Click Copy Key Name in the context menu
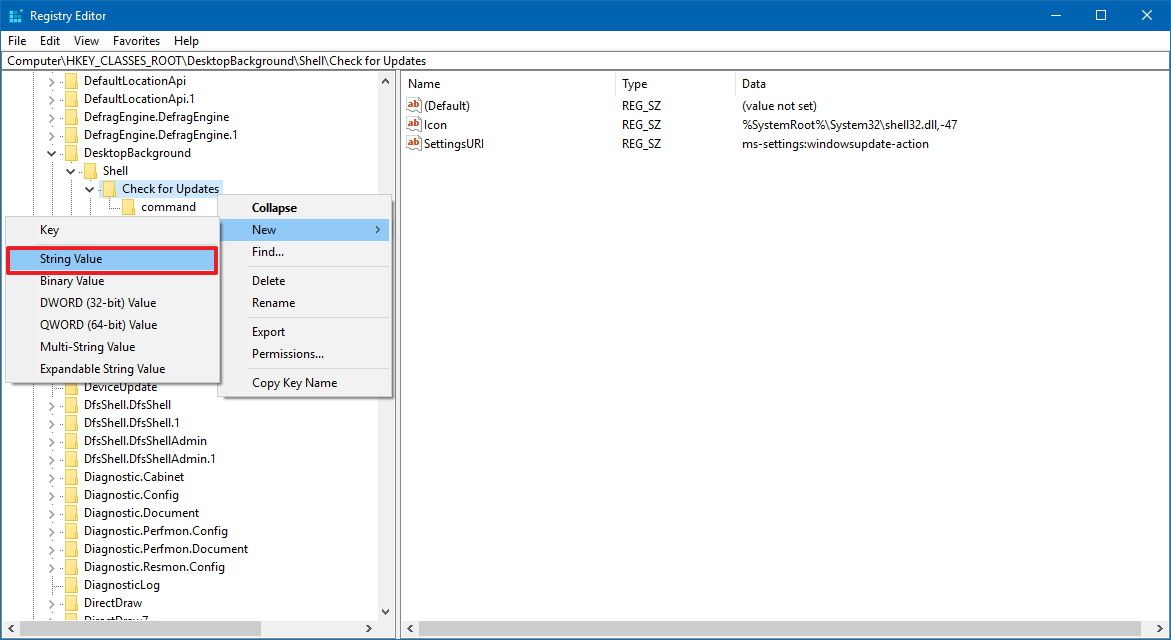Screen dimensions: 1171x640 pos(293,382)
